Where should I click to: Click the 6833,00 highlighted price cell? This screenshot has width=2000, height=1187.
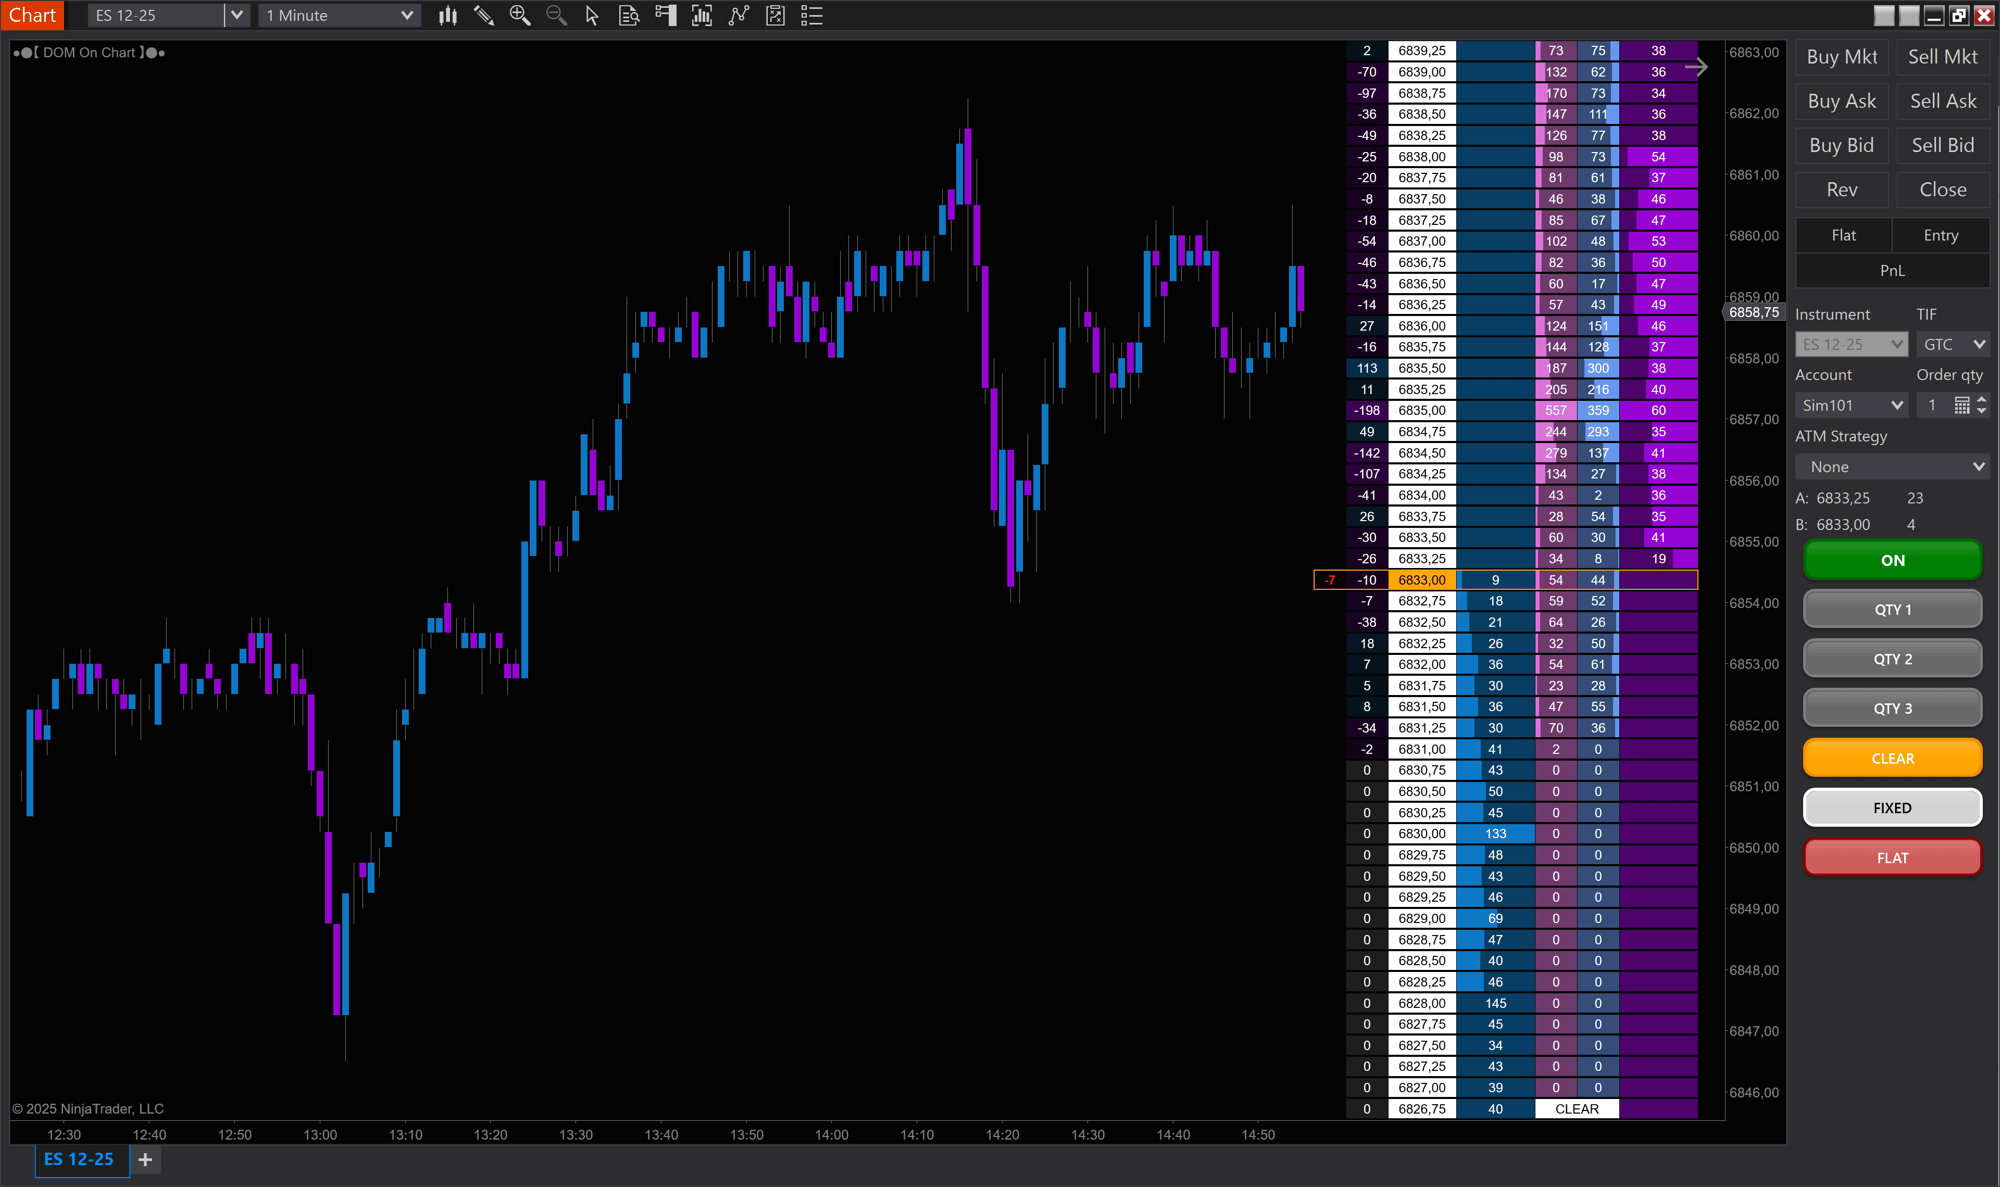tap(1421, 580)
